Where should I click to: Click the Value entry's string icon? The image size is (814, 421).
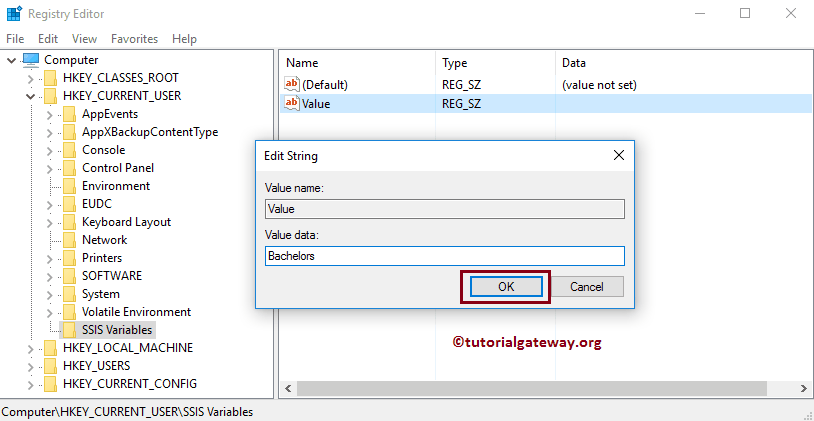point(292,103)
